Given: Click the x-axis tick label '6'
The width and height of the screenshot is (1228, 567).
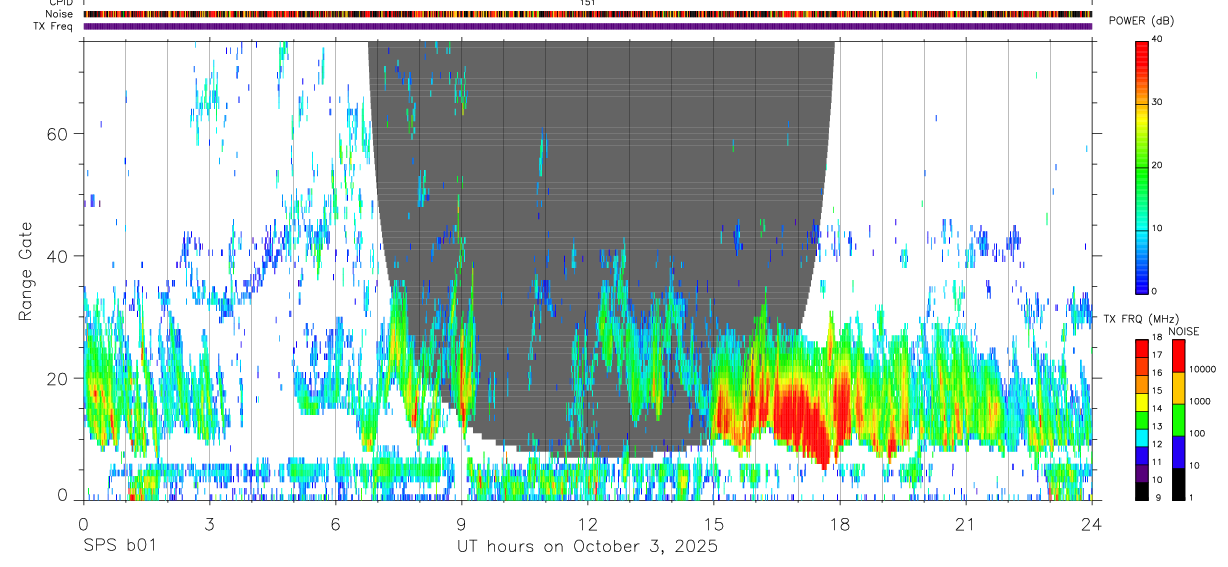Looking at the screenshot, I should tap(335, 524).
